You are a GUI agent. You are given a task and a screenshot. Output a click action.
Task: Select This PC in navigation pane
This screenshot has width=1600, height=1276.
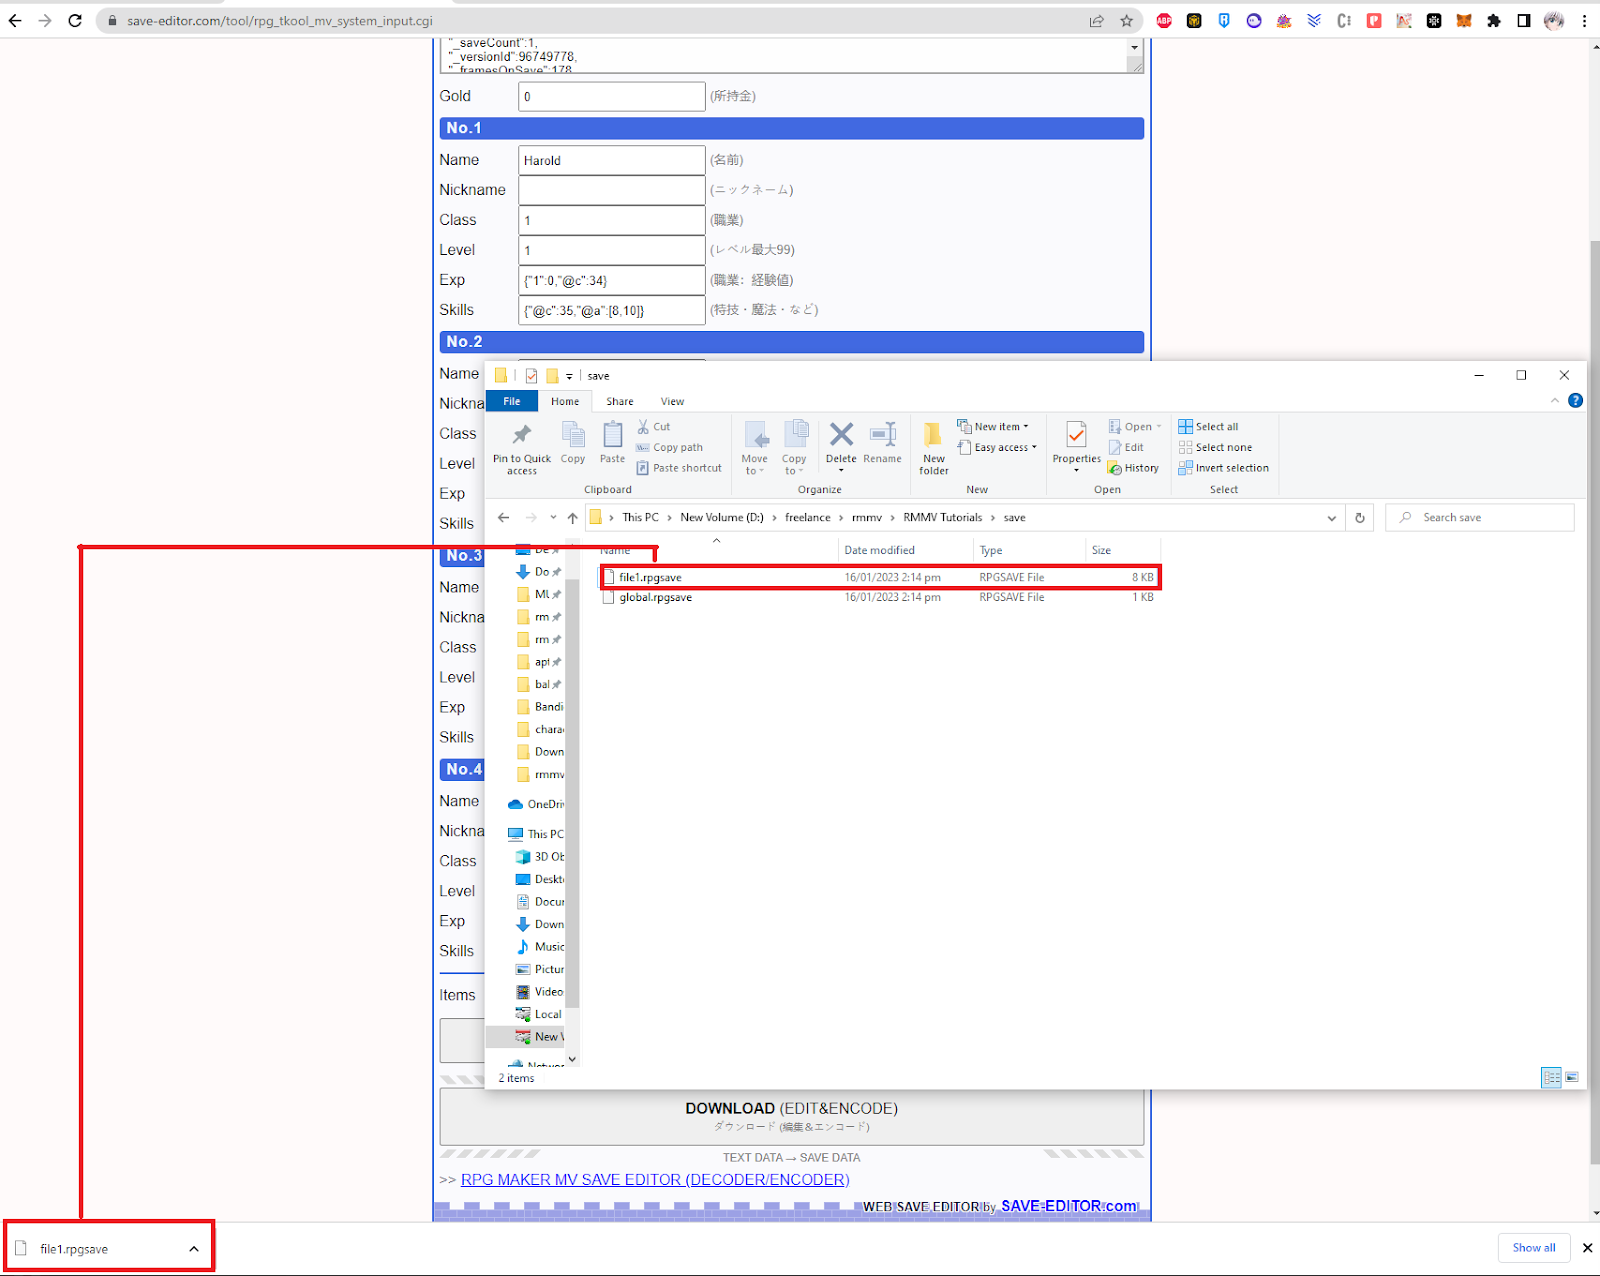tap(536, 834)
